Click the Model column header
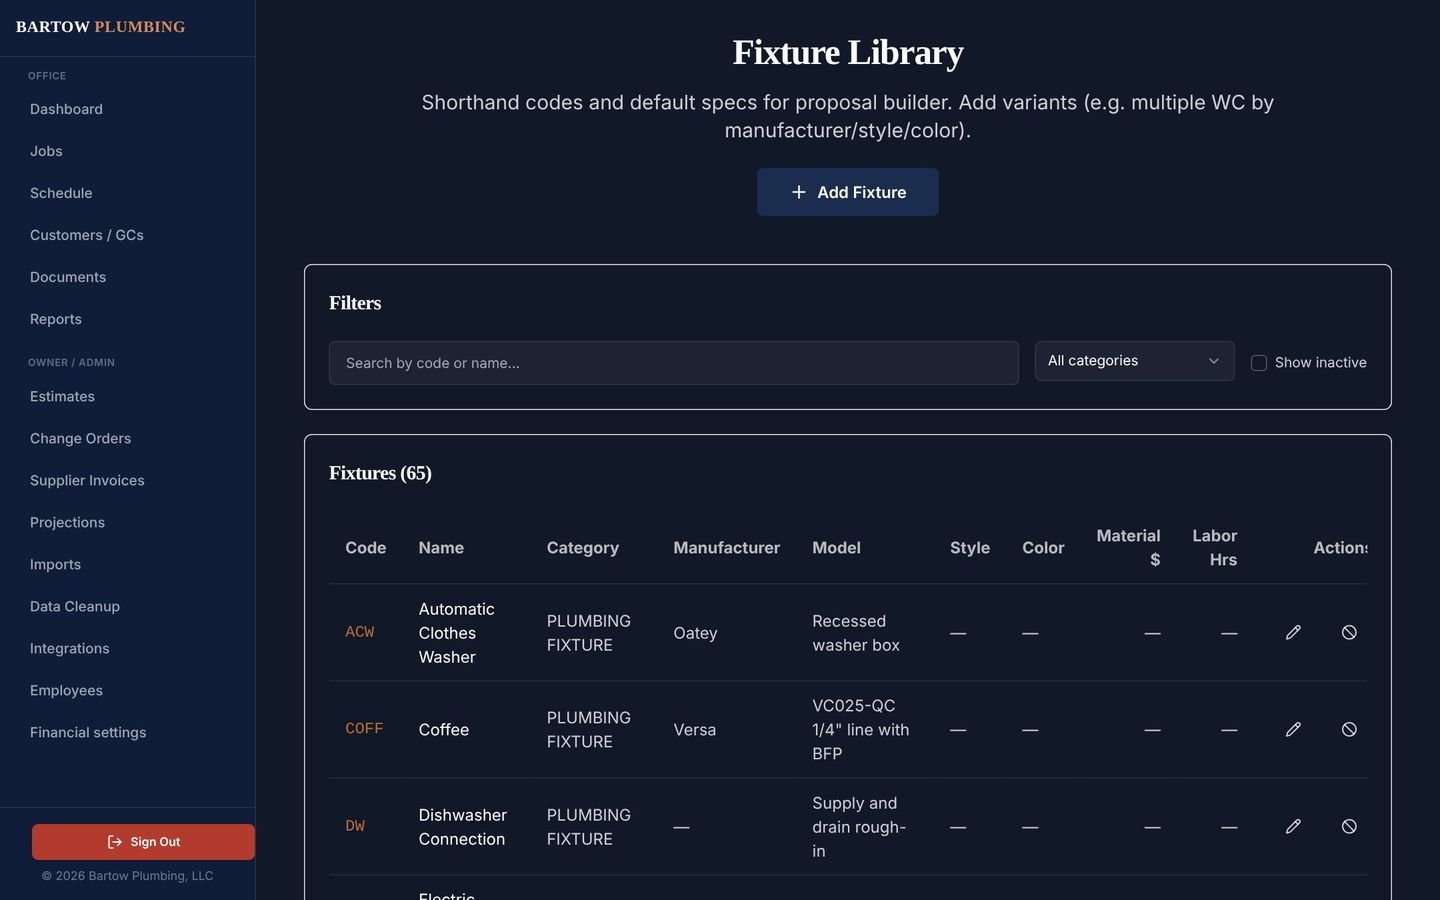 coord(836,548)
